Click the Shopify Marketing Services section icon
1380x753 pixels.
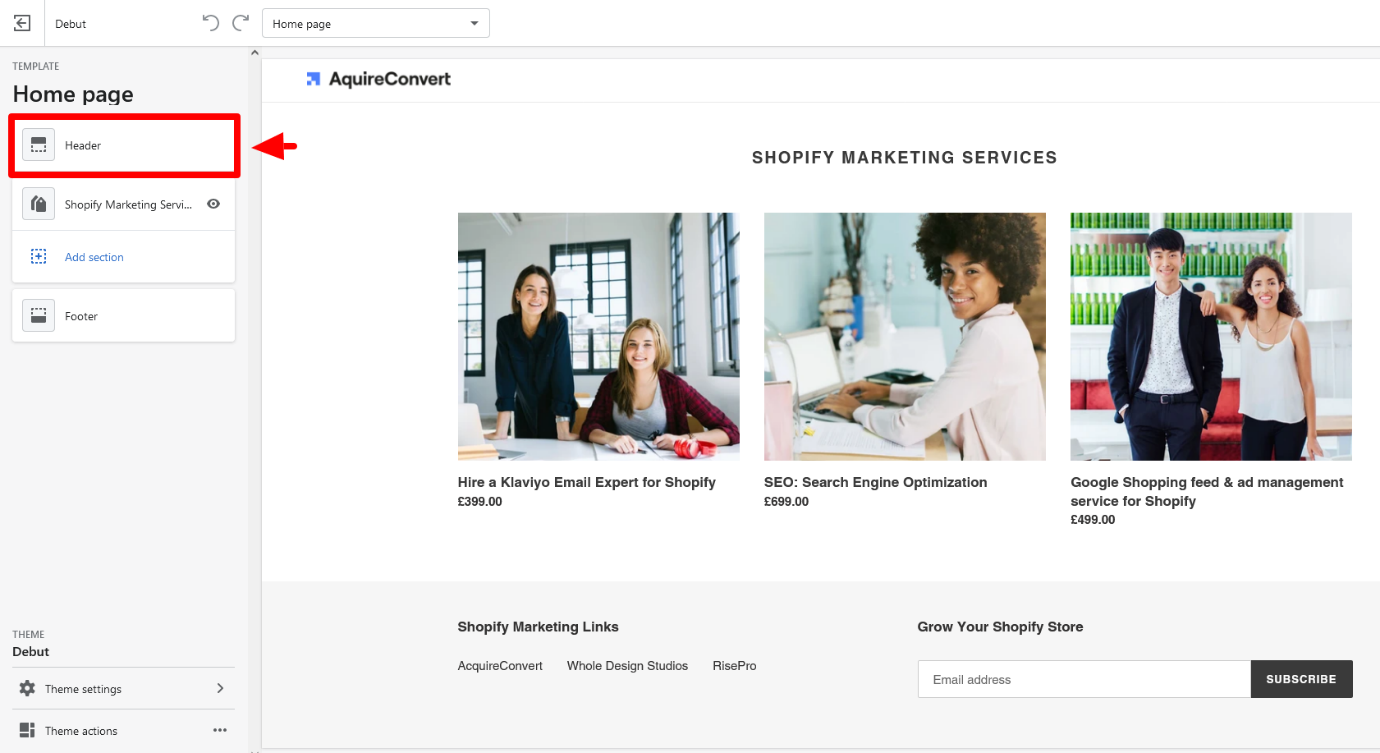[39, 204]
